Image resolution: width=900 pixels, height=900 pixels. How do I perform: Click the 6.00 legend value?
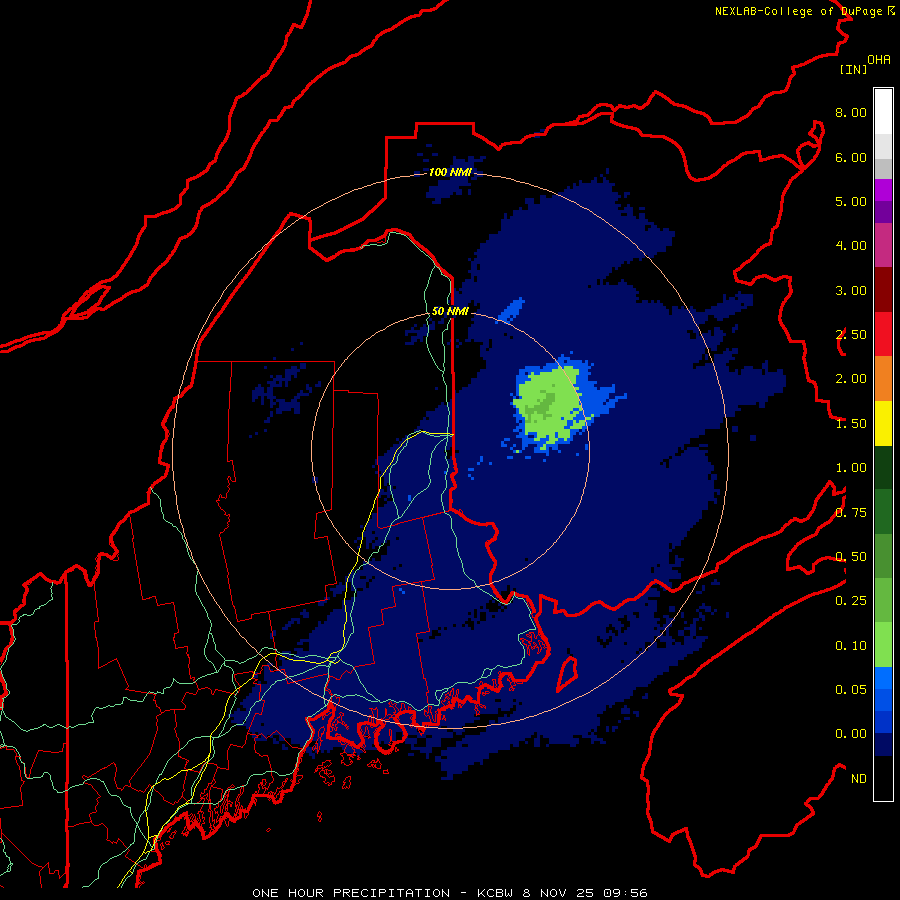(x=851, y=157)
